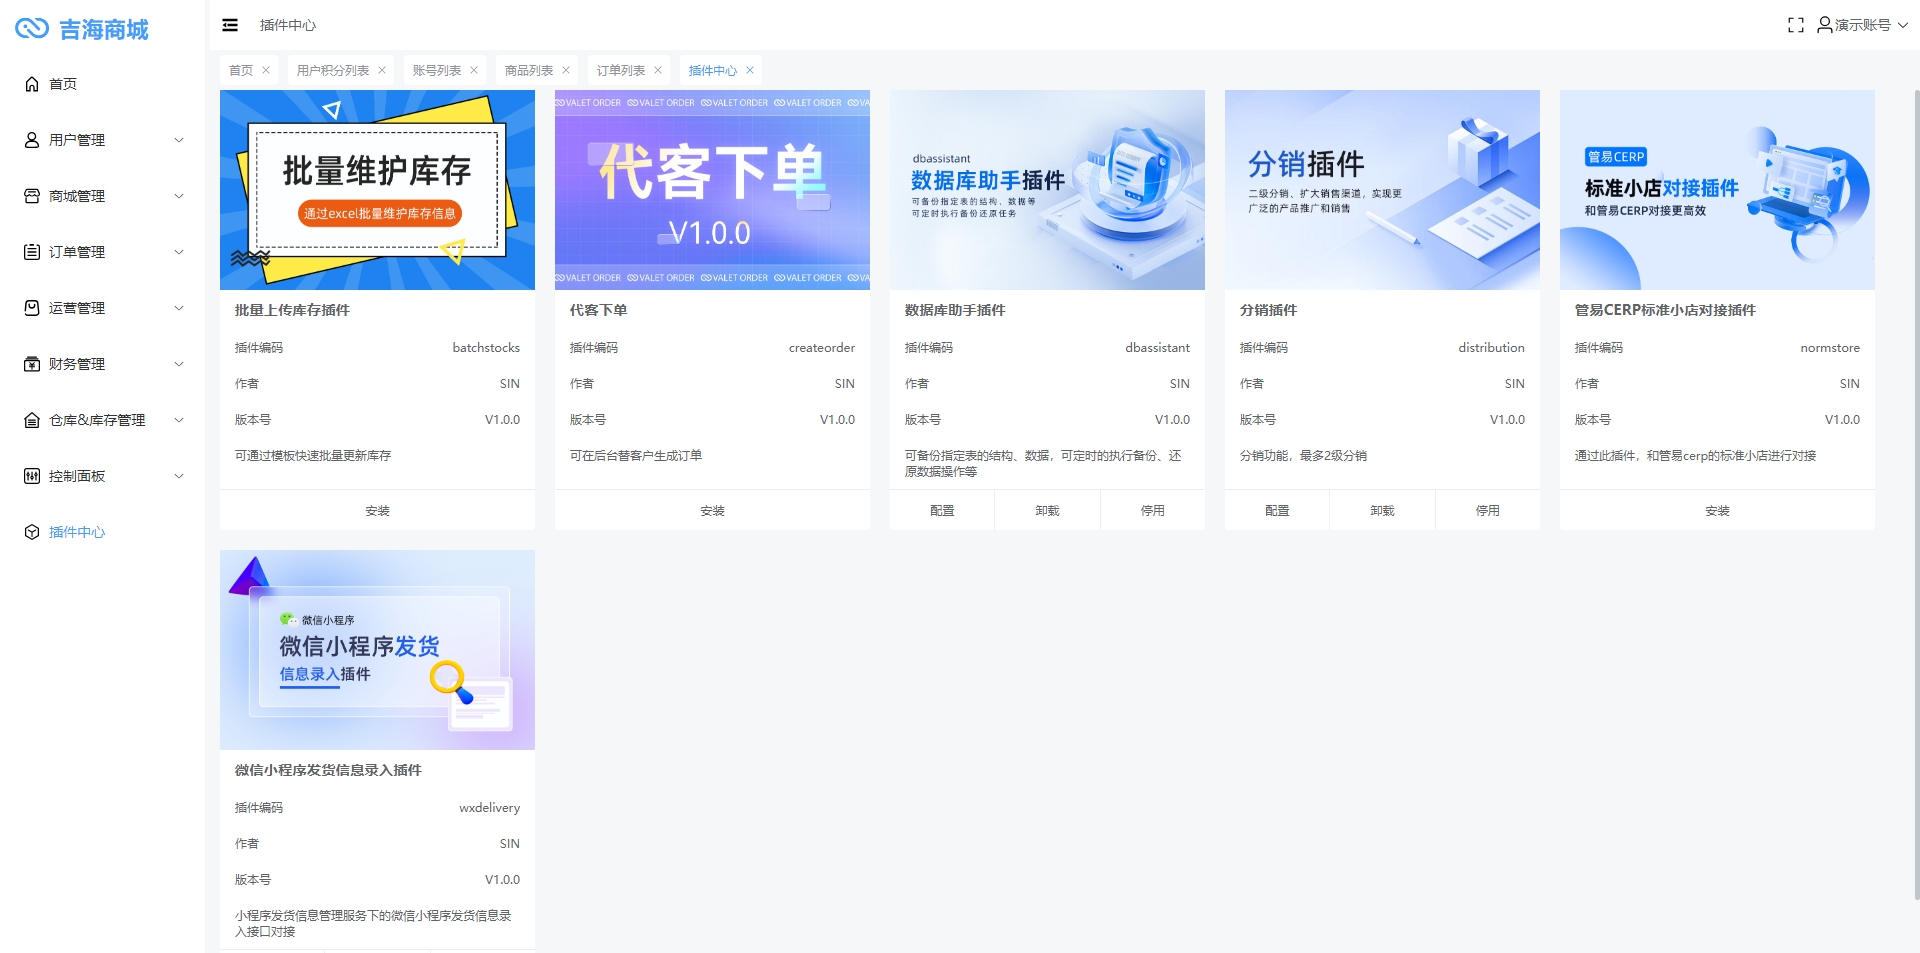This screenshot has height=953, width=1920.
Task: Open the 演示账号 account dropdown
Action: pyautogui.click(x=1862, y=25)
